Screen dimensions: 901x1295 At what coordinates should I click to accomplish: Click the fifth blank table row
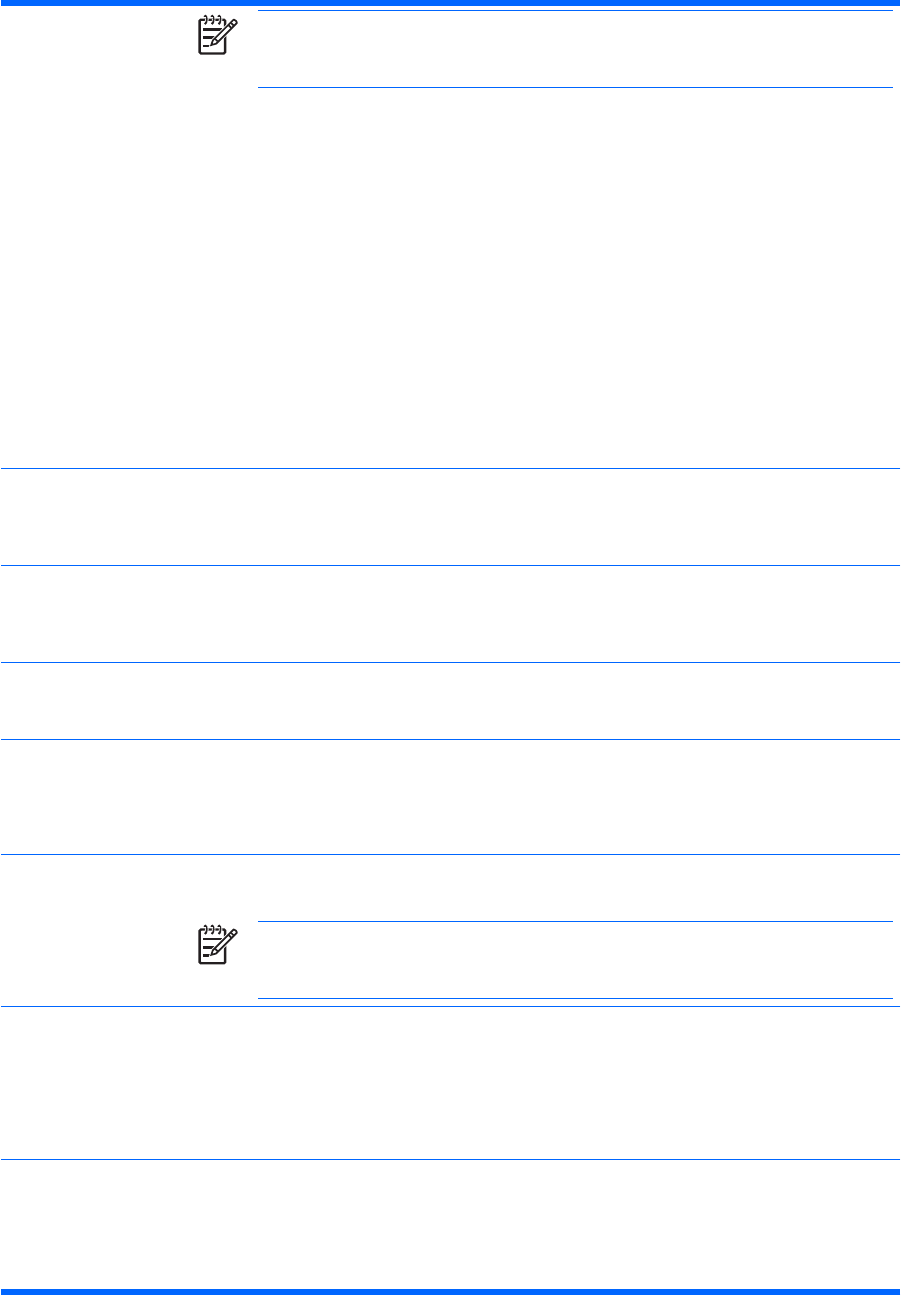450,796
